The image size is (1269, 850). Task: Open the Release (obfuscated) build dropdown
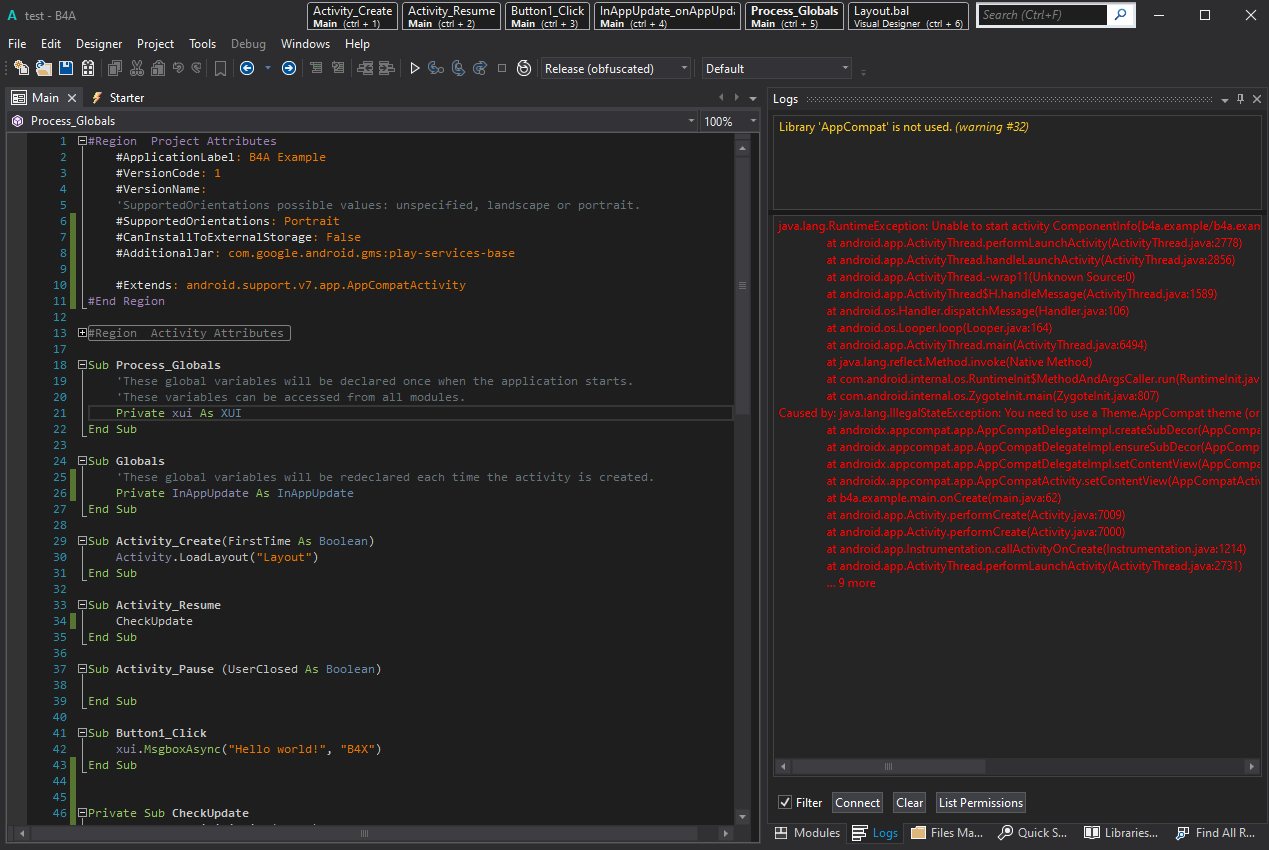pyautogui.click(x=684, y=69)
